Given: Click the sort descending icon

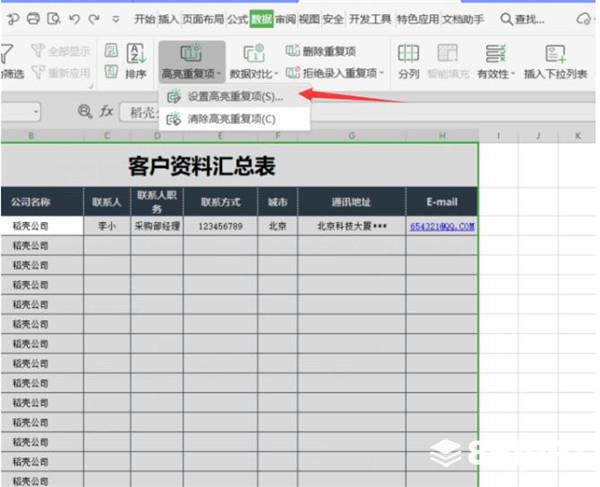Looking at the screenshot, I should 111,72.
